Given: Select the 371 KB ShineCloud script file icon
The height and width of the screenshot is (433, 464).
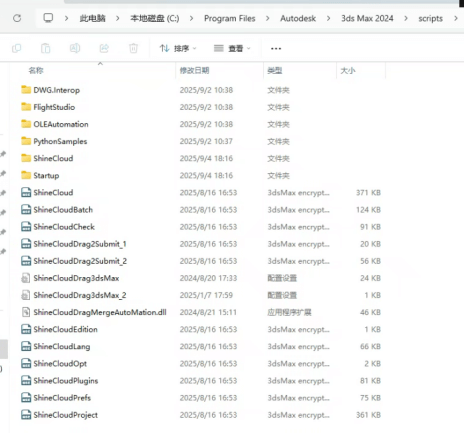Looking at the screenshot, I should pyautogui.click(x=26, y=192).
